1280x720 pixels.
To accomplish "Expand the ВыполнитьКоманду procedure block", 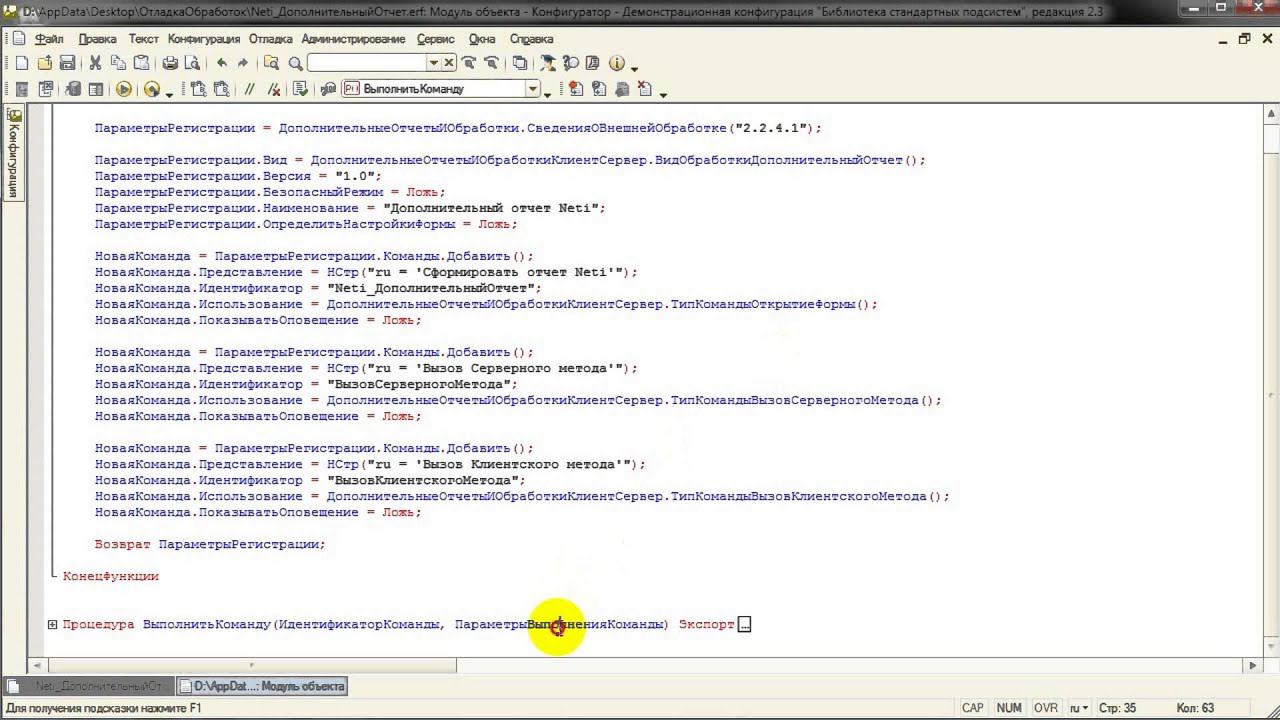I will 52,624.
